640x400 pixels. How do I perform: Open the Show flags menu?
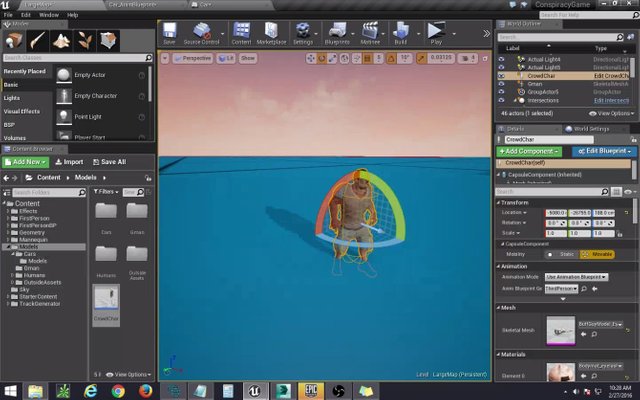point(247,58)
